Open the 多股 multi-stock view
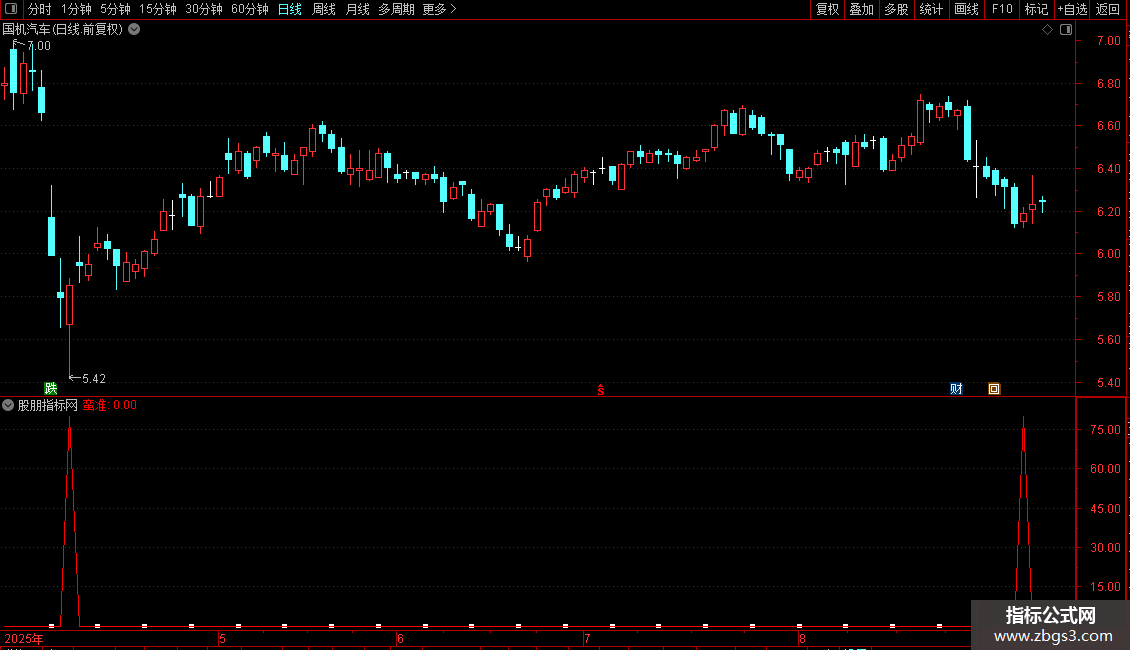1130x650 pixels. [x=896, y=9]
